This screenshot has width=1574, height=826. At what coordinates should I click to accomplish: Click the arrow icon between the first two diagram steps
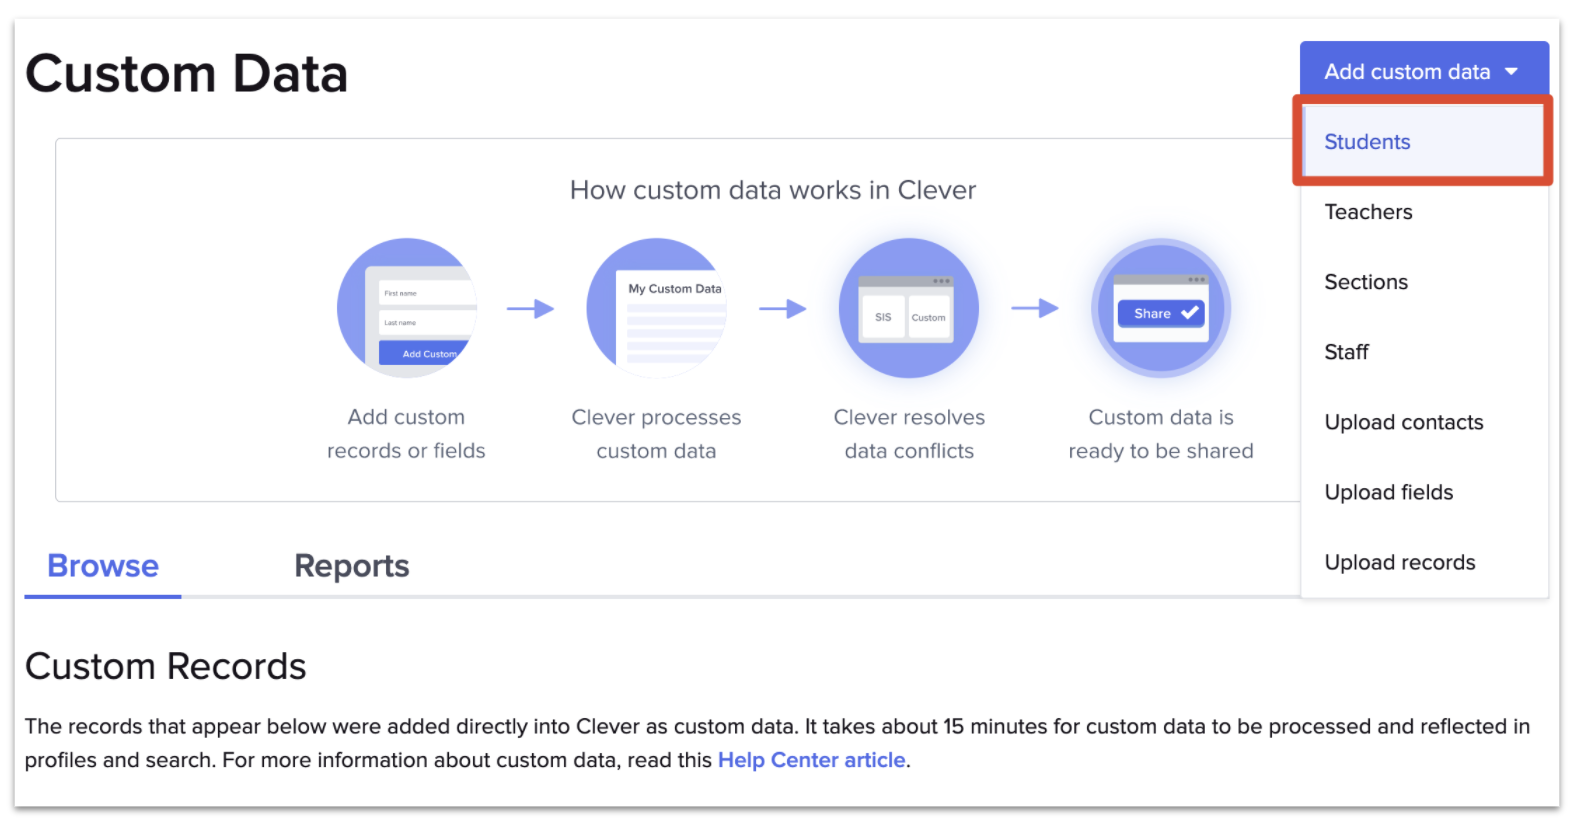[531, 308]
